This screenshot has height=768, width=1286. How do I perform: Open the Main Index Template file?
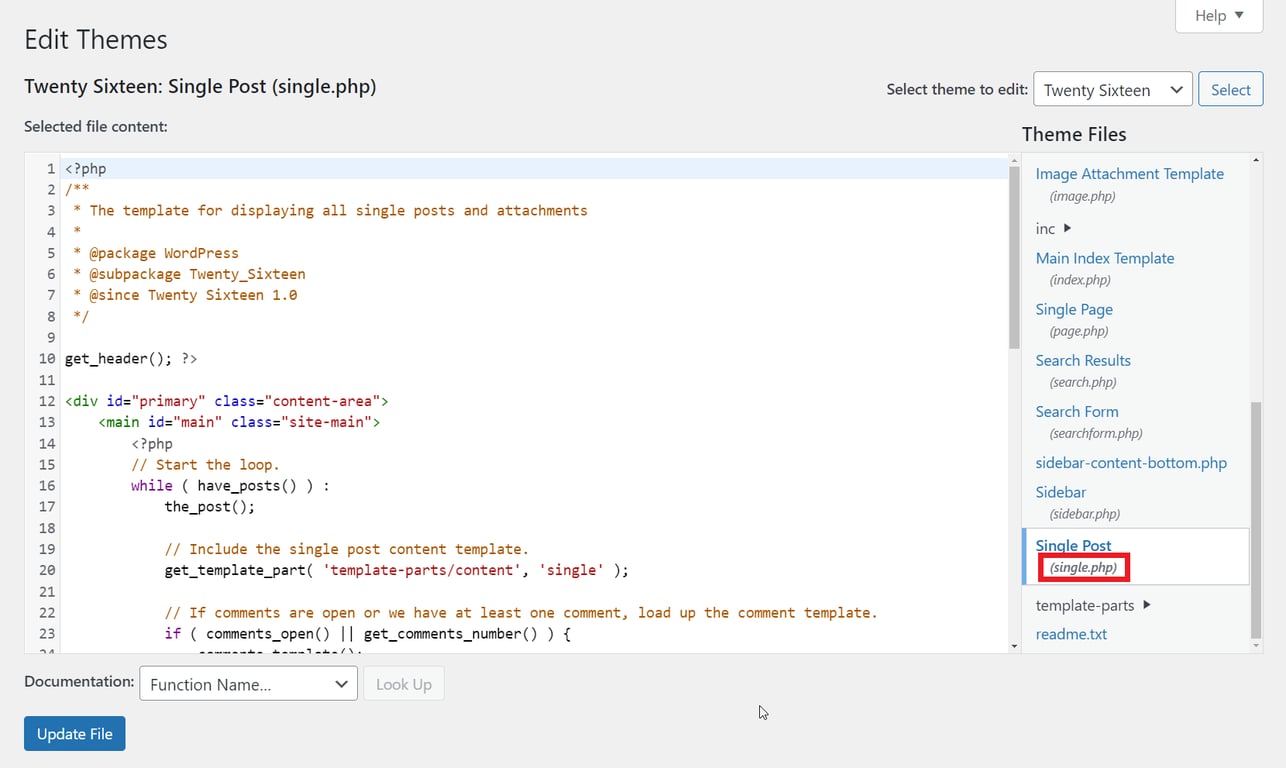pos(1105,258)
